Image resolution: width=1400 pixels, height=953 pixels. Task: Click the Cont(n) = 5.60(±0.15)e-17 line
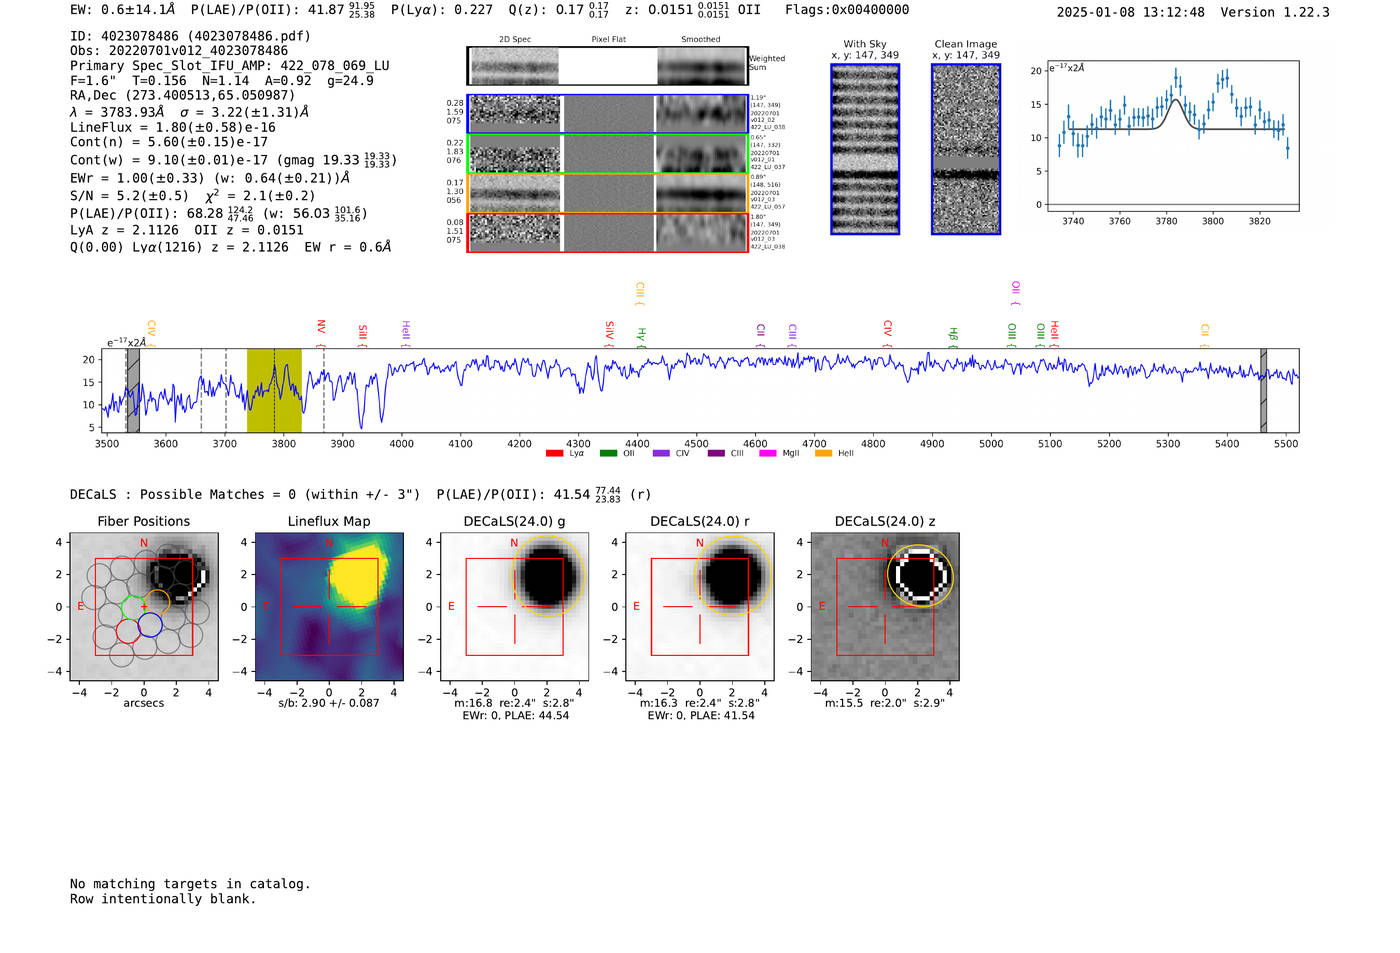(x=169, y=142)
